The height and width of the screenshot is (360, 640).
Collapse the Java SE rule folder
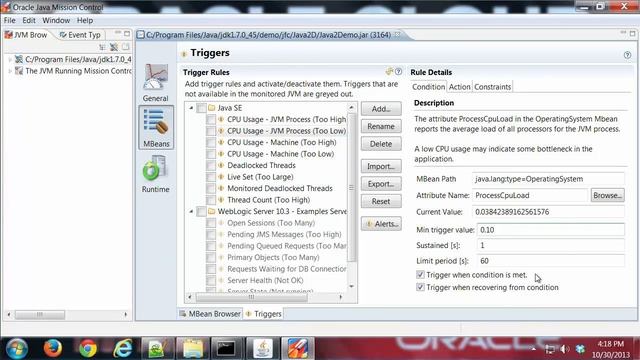point(191,108)
